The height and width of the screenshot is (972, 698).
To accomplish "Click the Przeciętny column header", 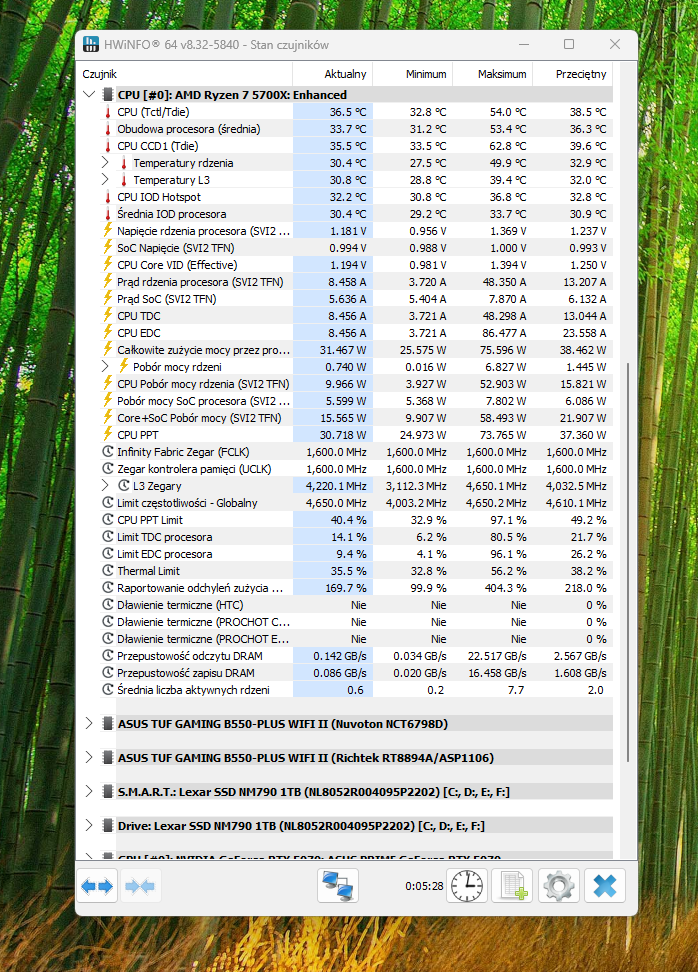I will (x=572, y=74).
